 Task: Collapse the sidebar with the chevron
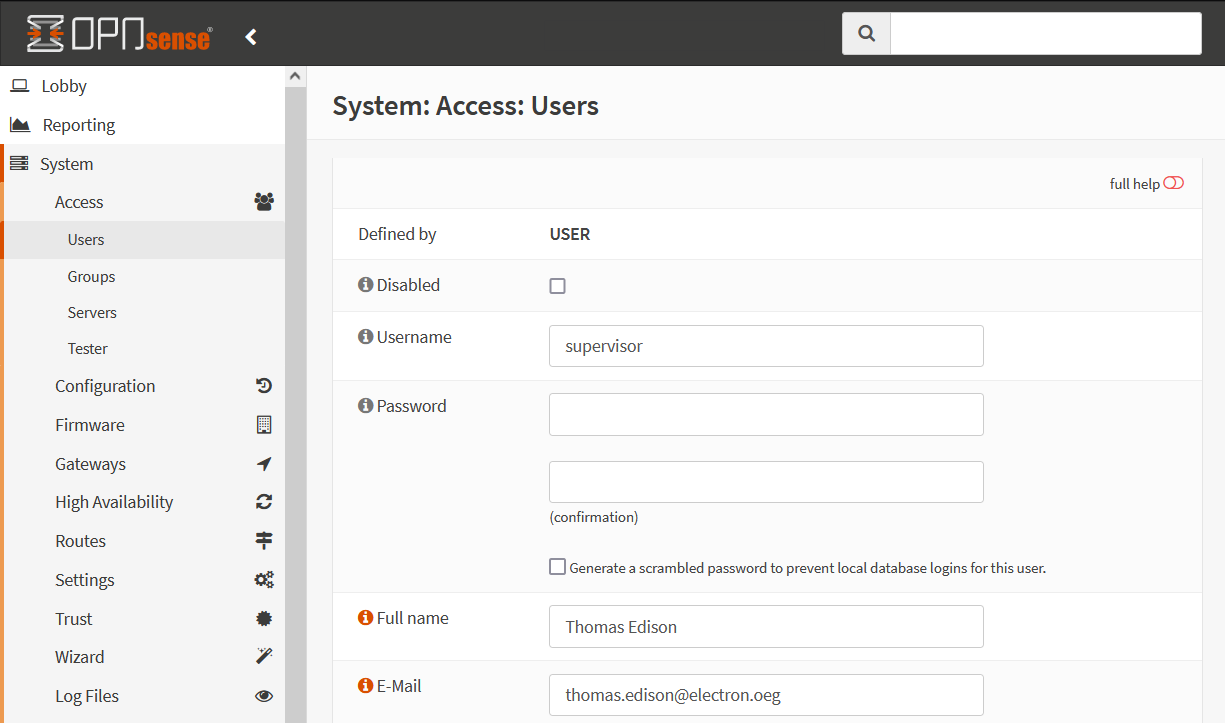pyautogui.click(x=251, y=37)
